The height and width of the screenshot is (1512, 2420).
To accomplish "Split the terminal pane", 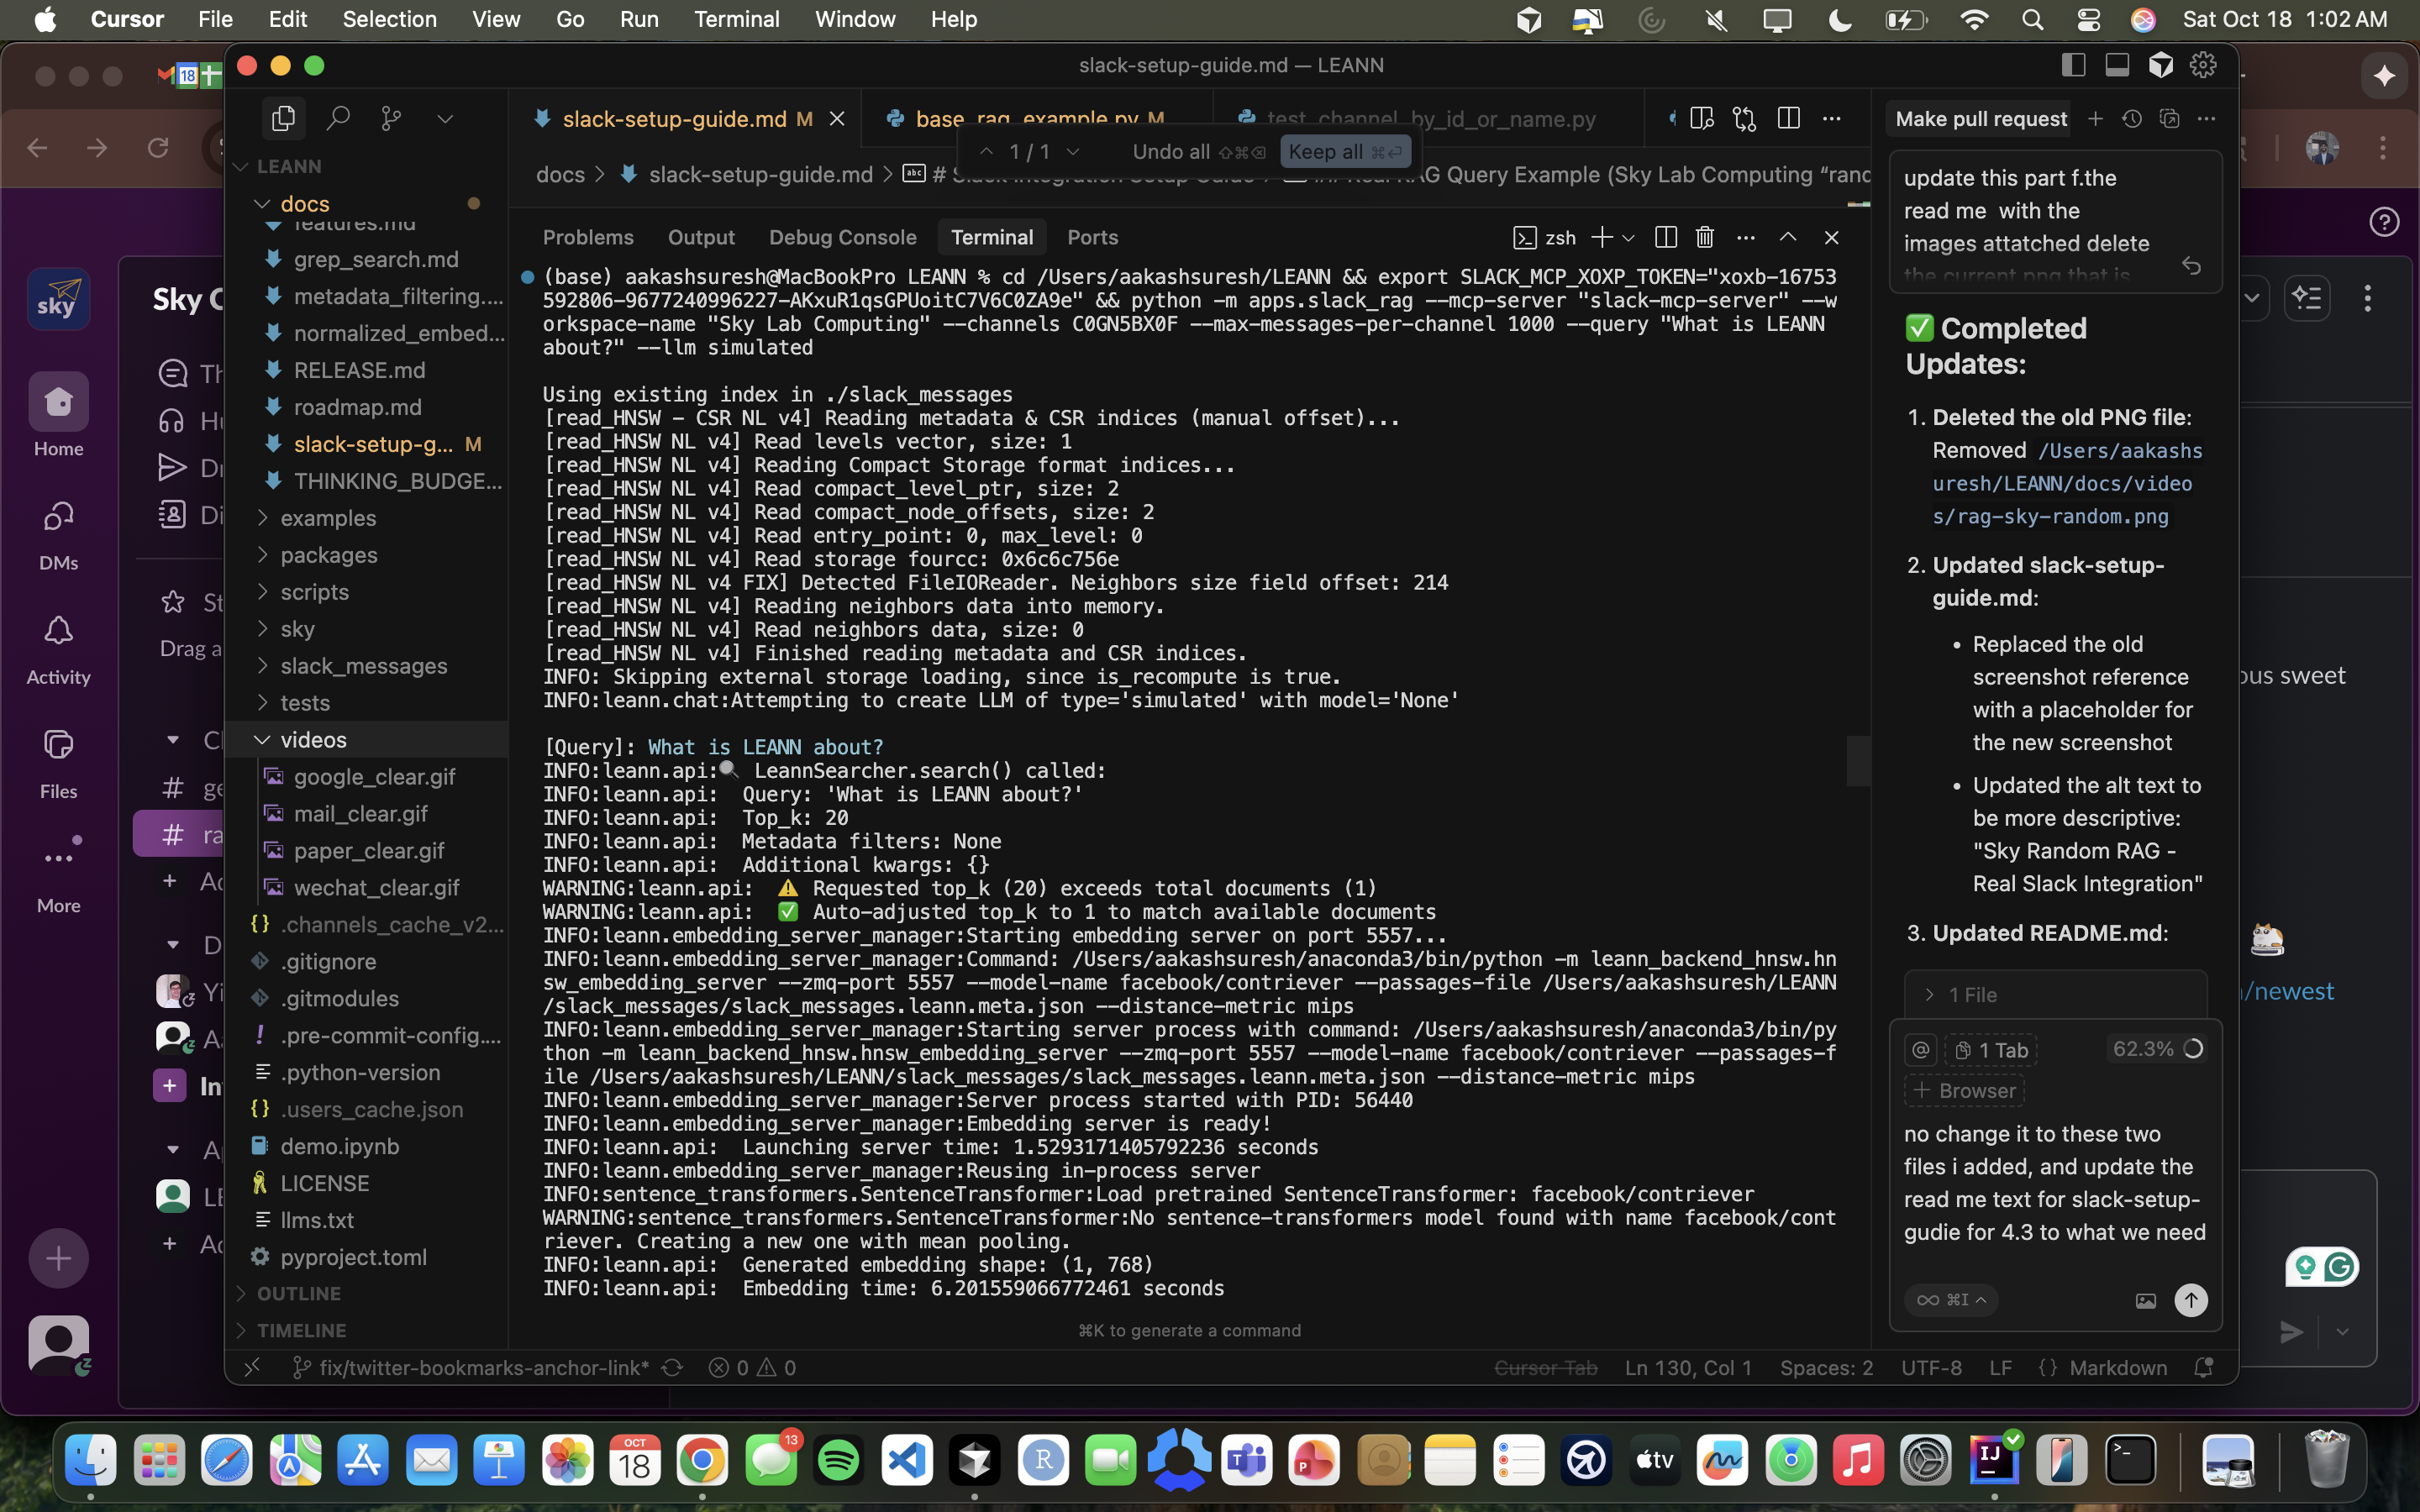I will (1665, 237).
